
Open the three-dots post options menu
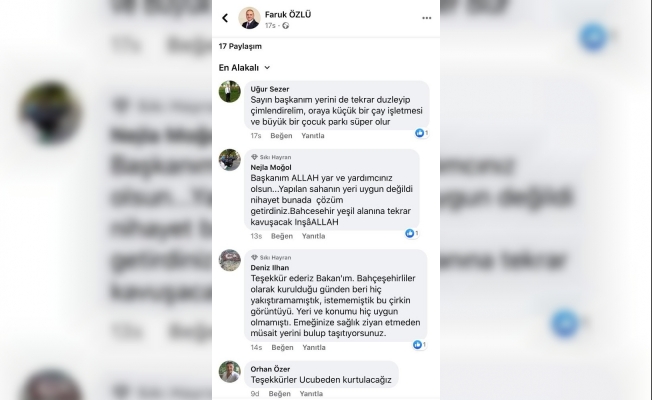pyautogui.click(x=427, y=18)
